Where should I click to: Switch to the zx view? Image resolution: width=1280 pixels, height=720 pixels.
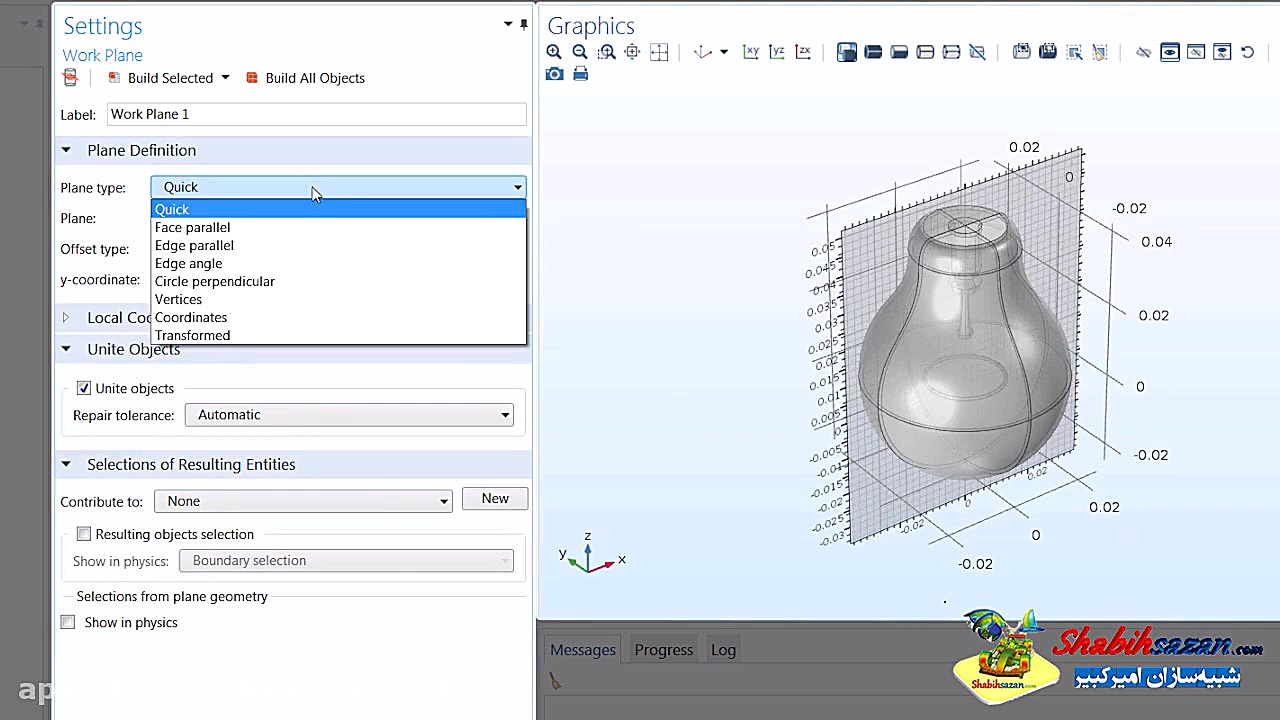pyautogui.click(x=803, y=52)
